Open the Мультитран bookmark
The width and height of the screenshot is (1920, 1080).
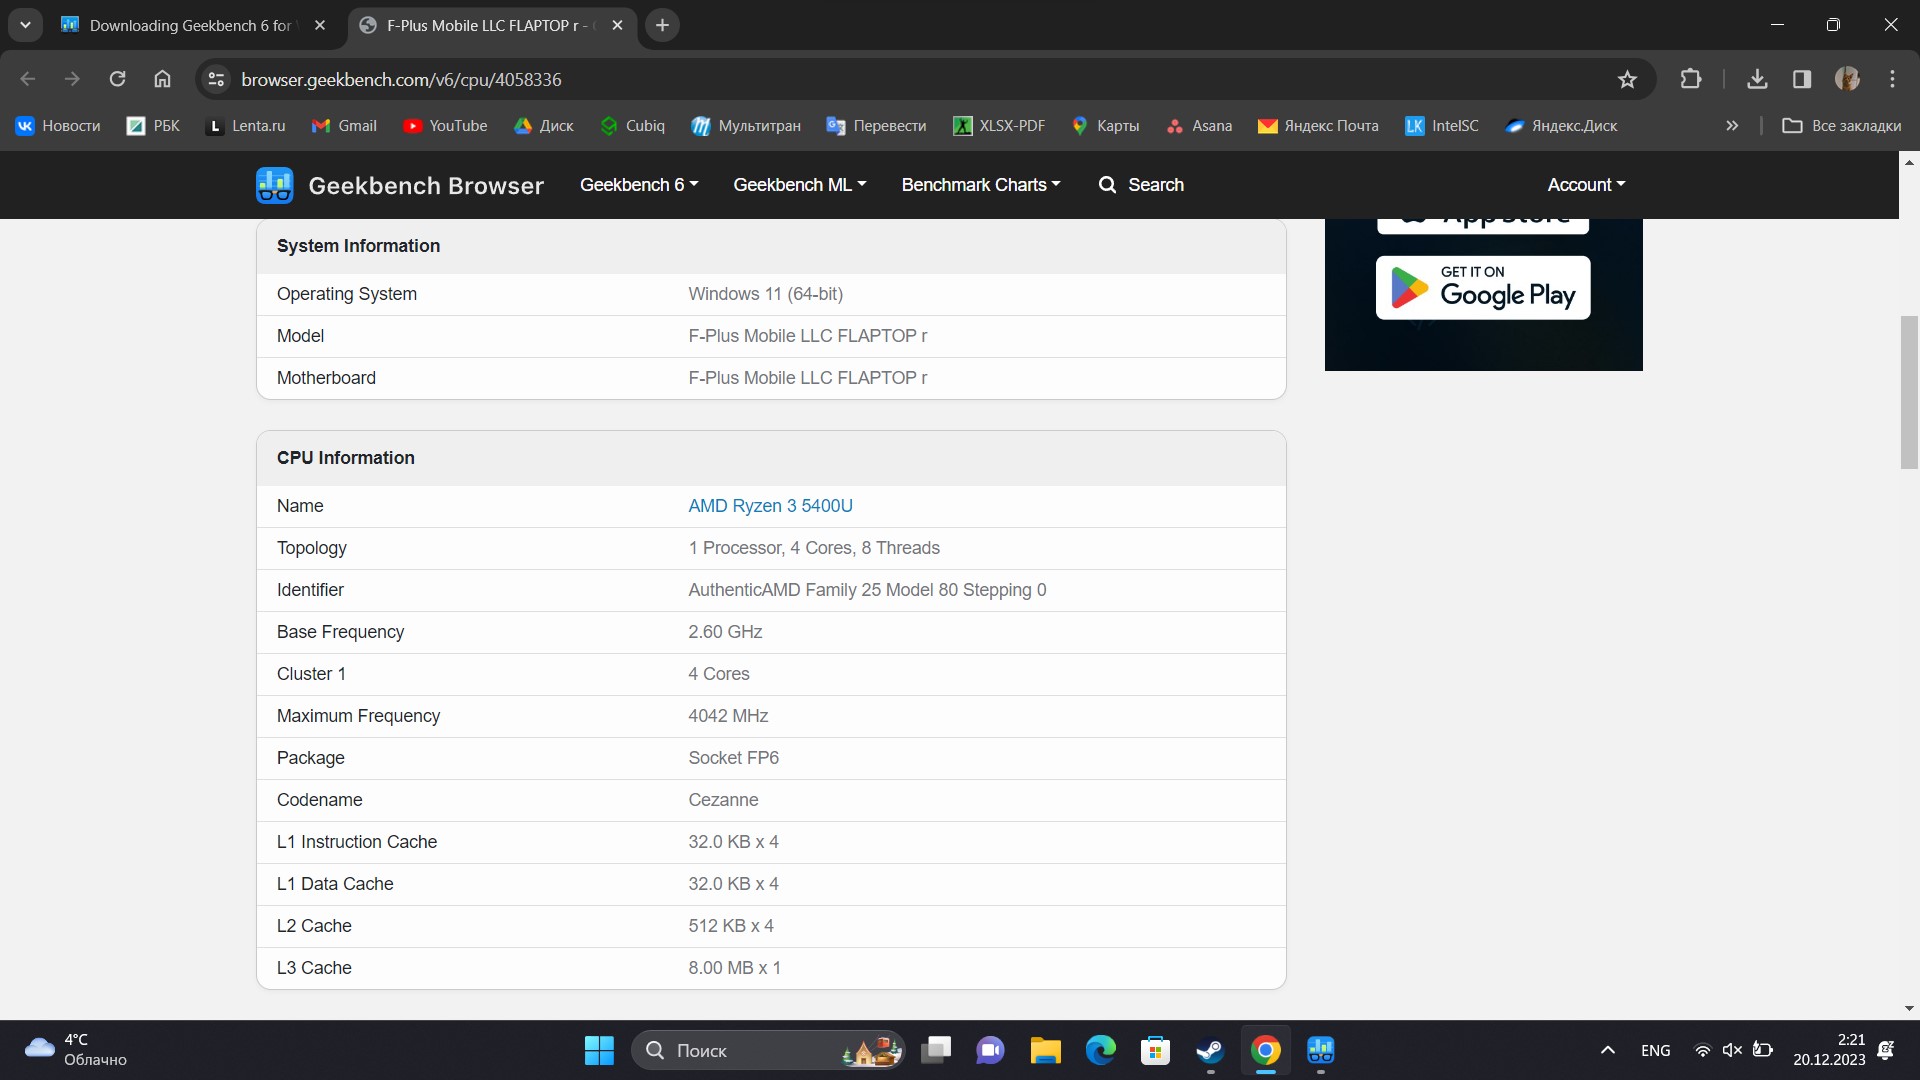[746, 126]
